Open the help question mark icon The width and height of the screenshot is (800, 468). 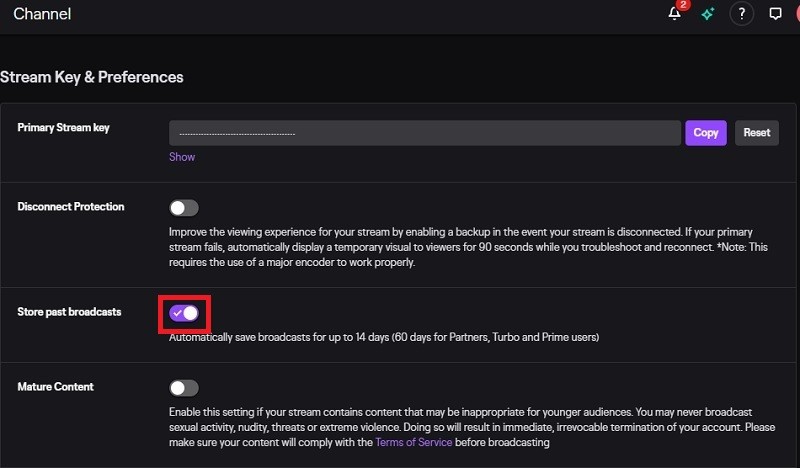tap(741, 14)
